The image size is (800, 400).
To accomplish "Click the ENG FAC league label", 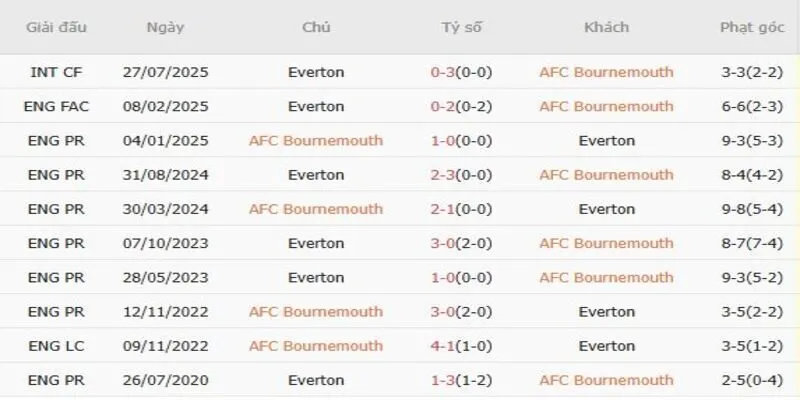I will 54,106.
